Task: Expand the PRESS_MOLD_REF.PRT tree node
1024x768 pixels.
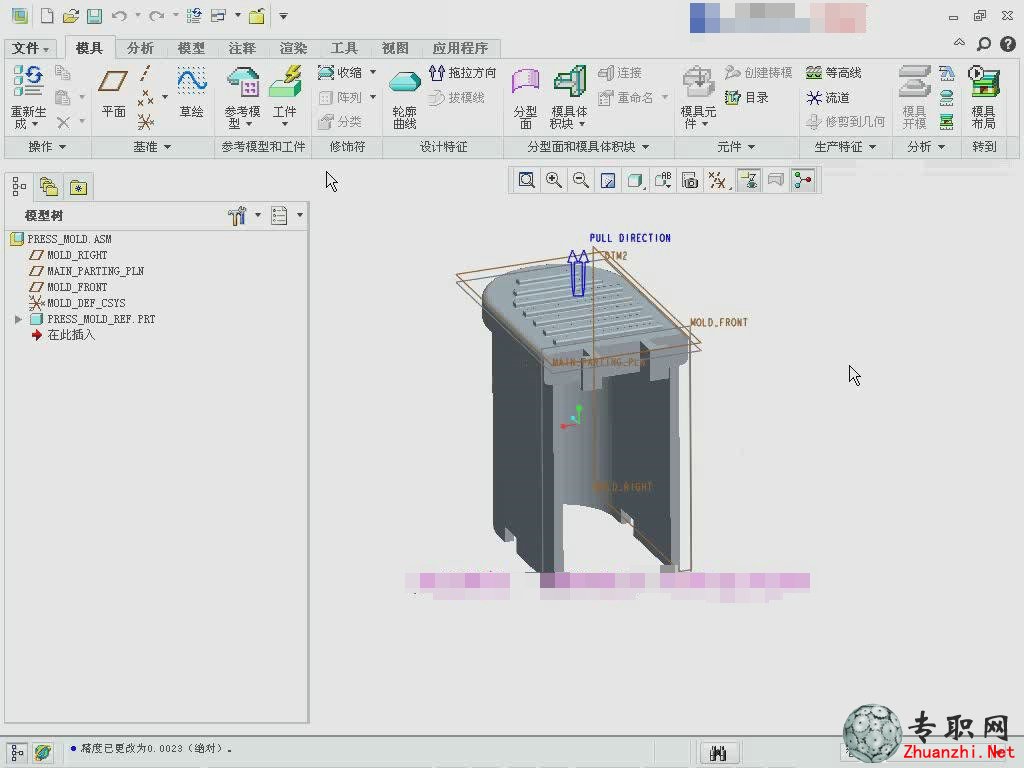Action: [18, 319]
